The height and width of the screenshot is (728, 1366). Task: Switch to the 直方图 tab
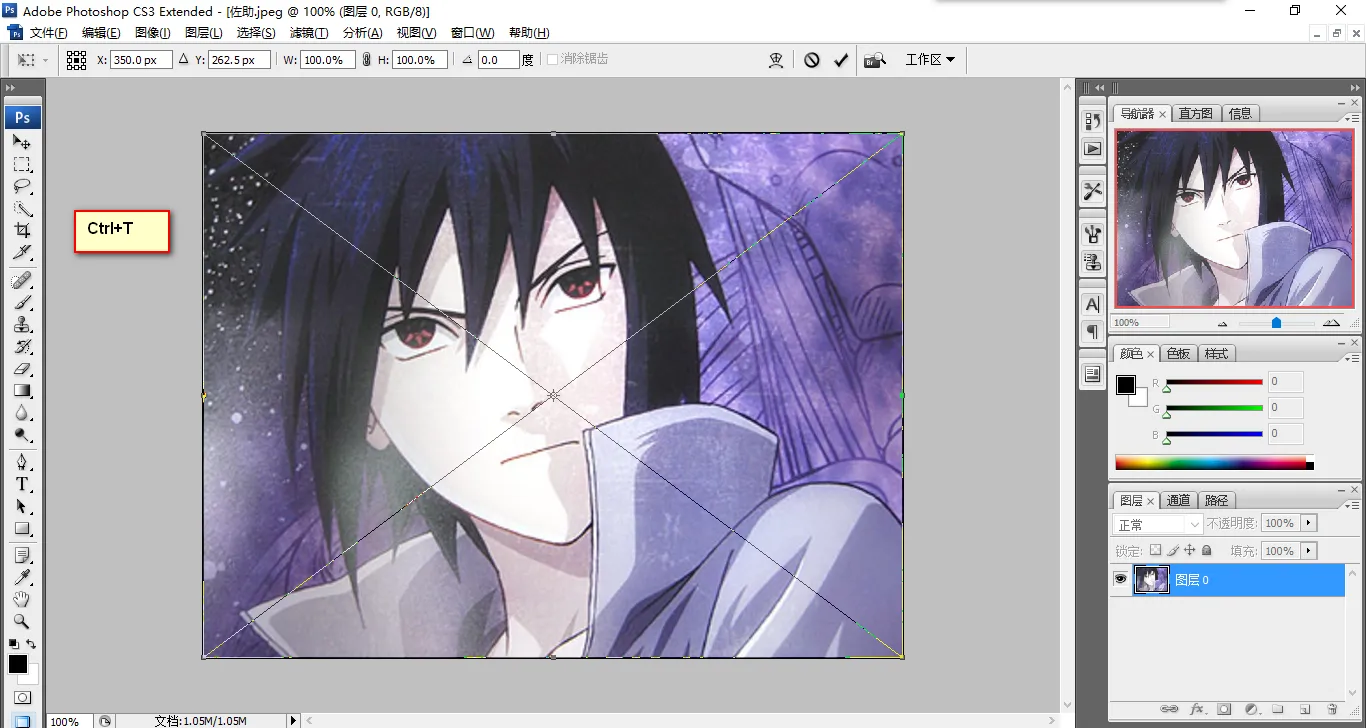click(1195, 113)
